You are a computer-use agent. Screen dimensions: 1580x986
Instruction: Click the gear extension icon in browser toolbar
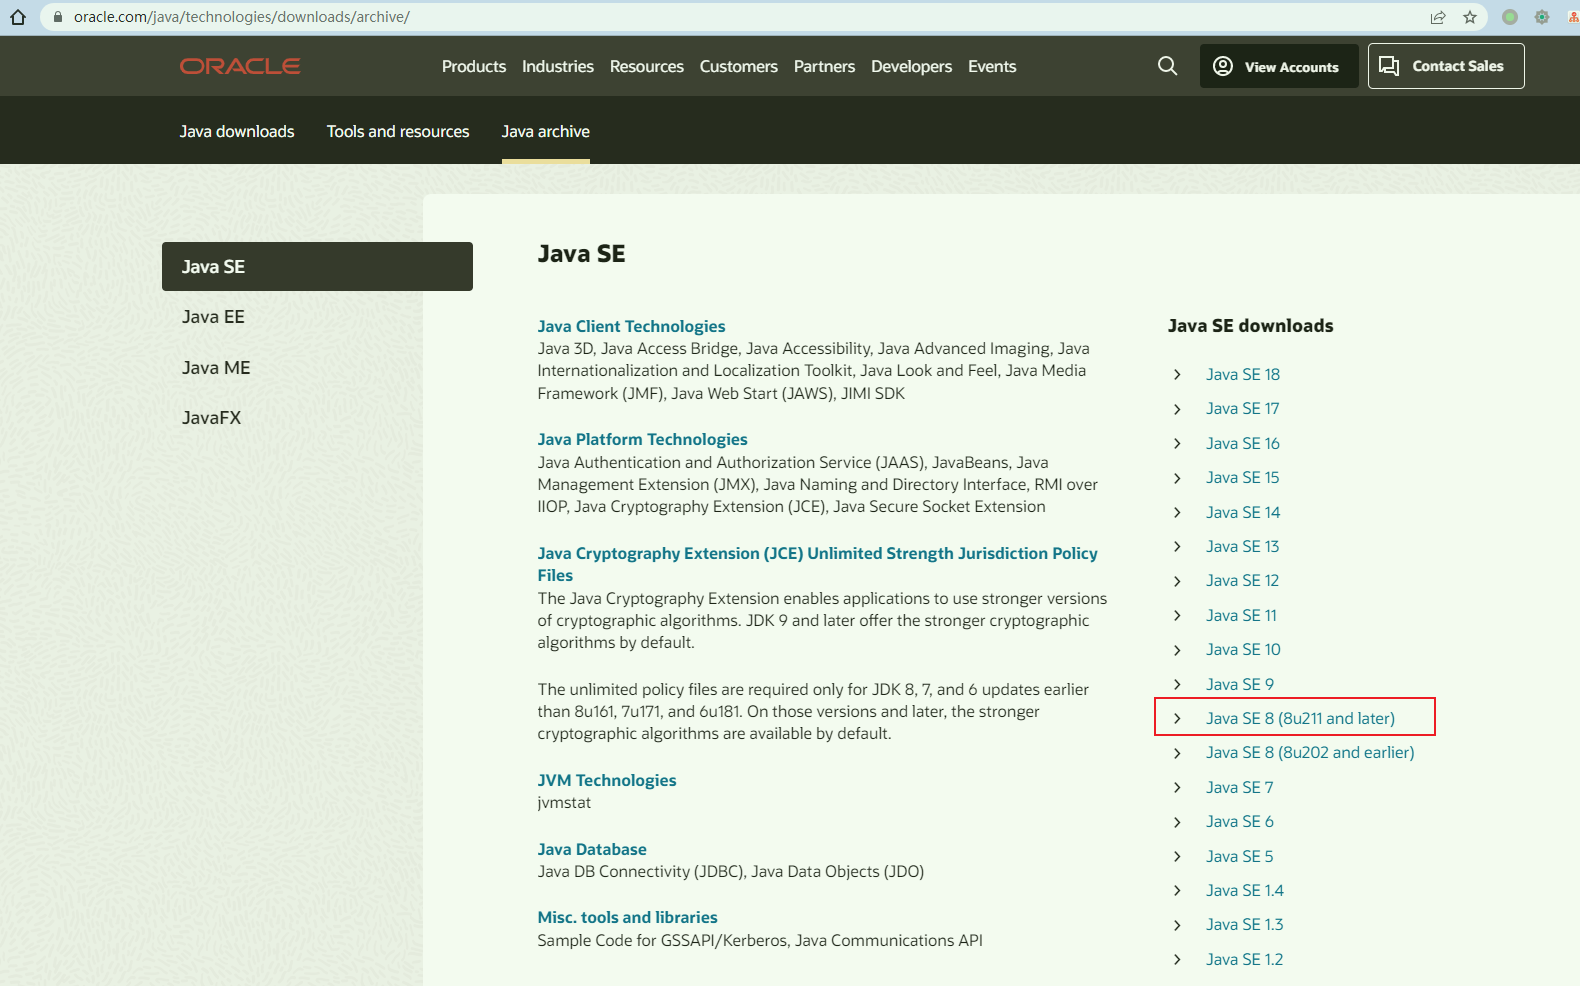point(1542,17)
